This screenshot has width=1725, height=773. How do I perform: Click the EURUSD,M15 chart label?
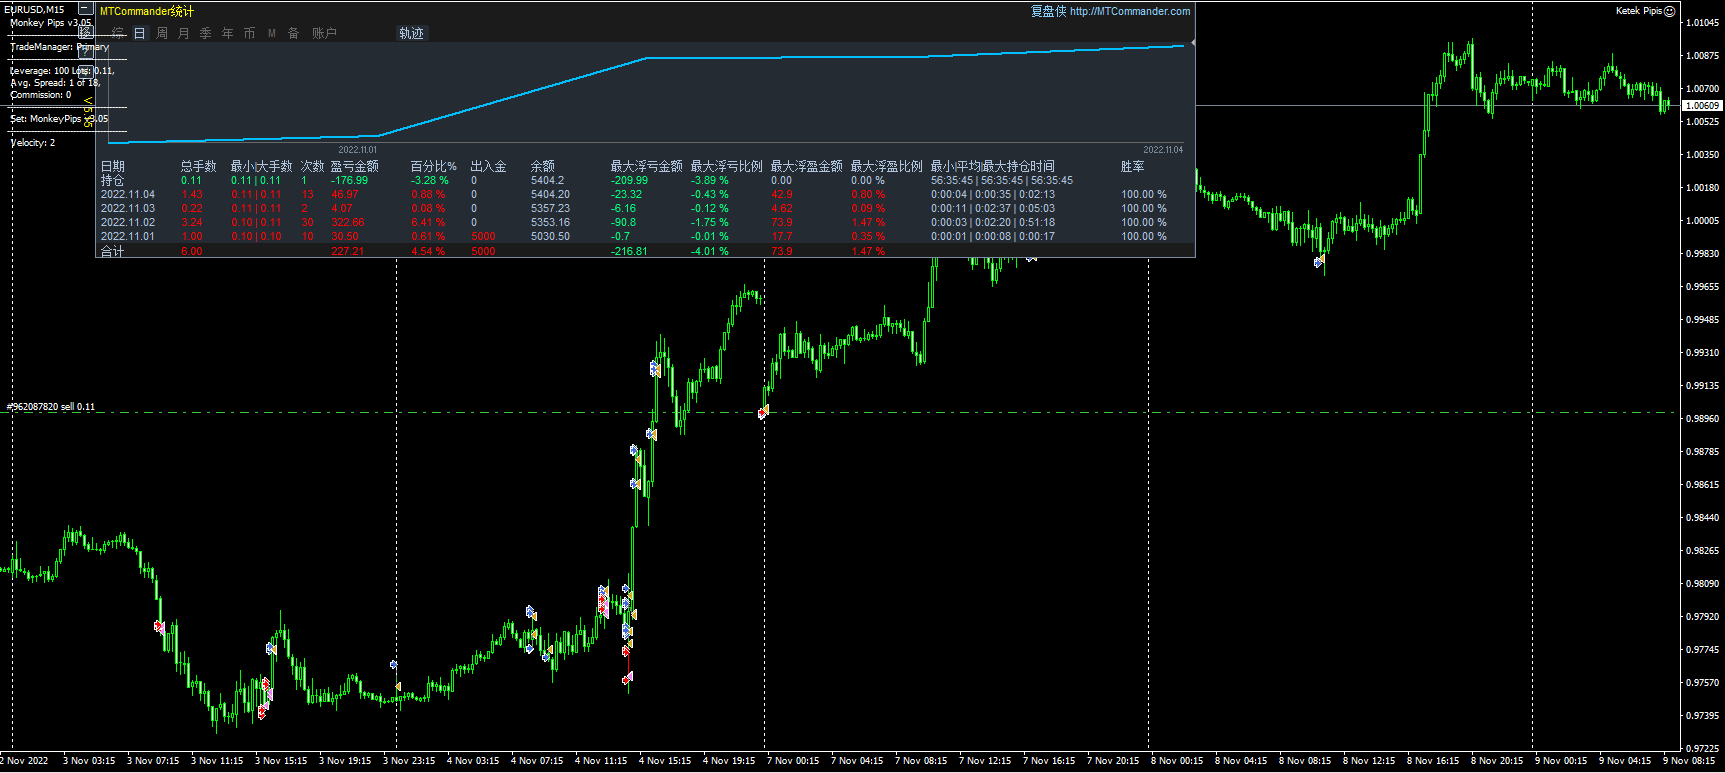(35, 9)
